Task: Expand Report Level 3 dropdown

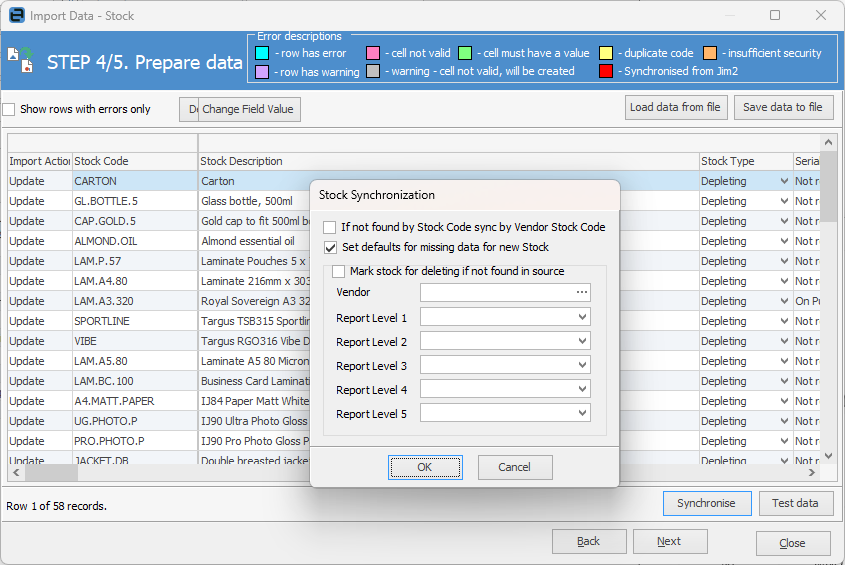Action: (x=582, y=365)
